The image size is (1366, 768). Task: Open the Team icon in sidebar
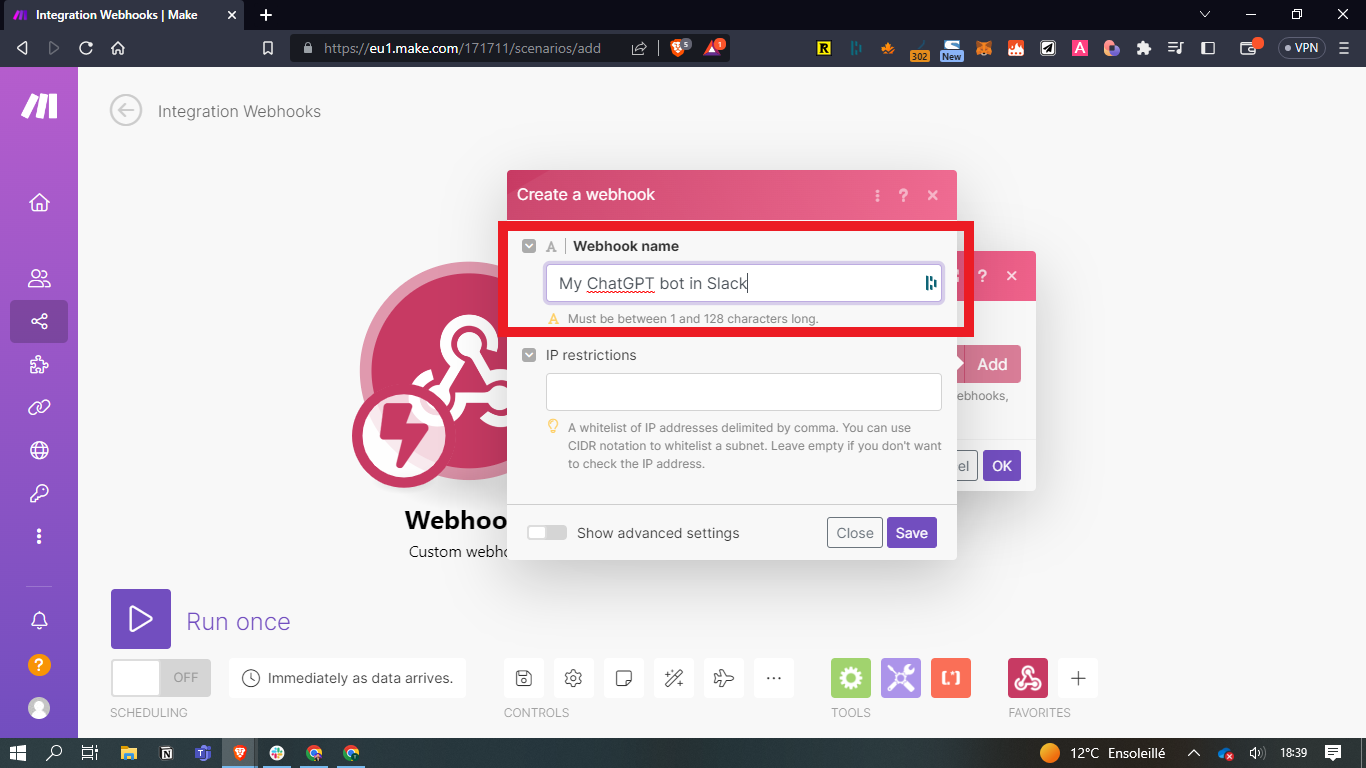[x=39, y=278]
